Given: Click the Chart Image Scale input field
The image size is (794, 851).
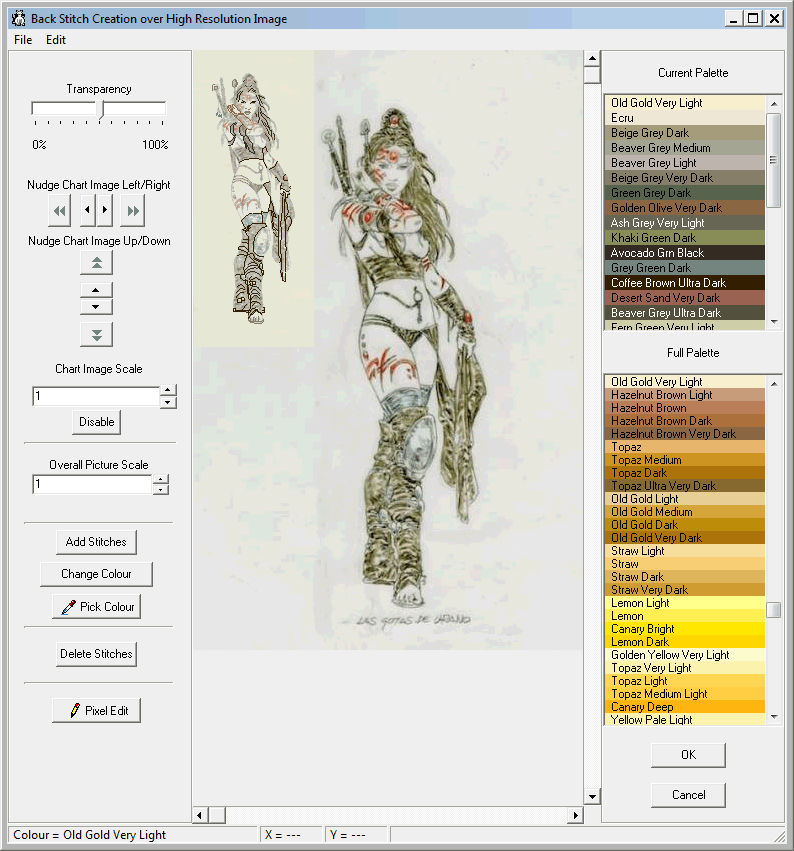Looking at the screenshot, I should click(96, 396).
